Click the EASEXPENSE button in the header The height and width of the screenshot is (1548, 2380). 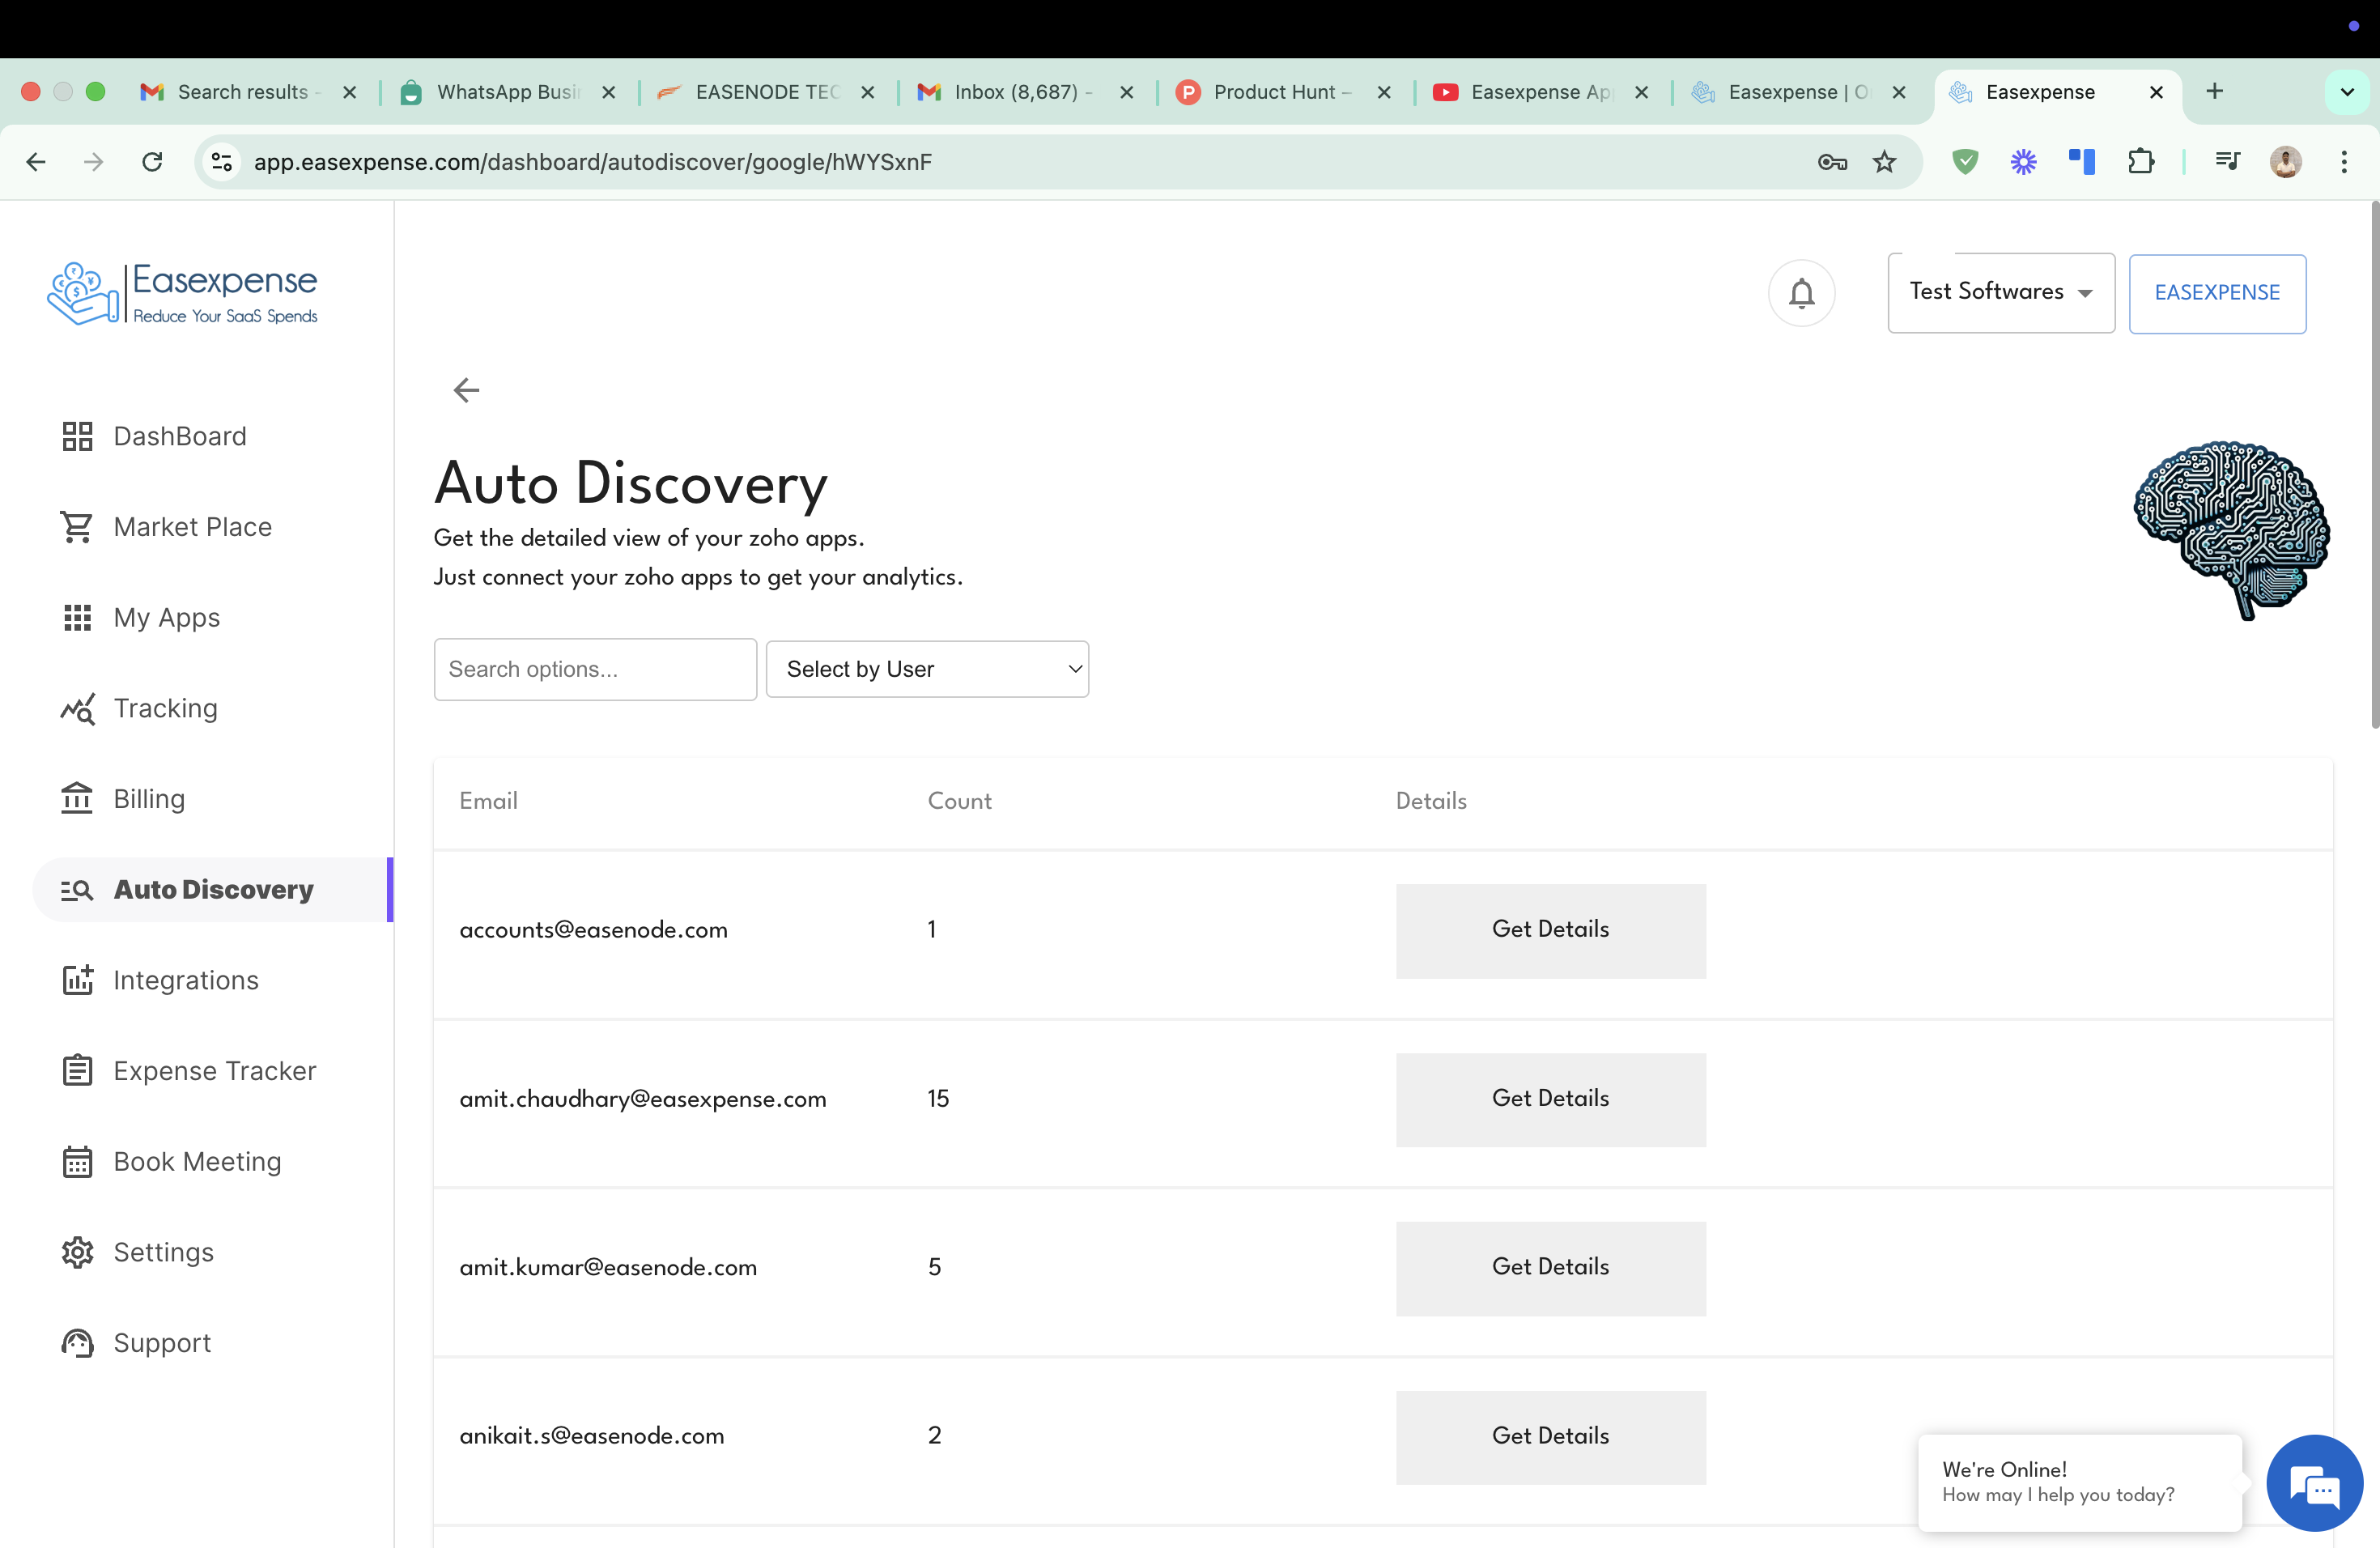(x=2217, y=293)
